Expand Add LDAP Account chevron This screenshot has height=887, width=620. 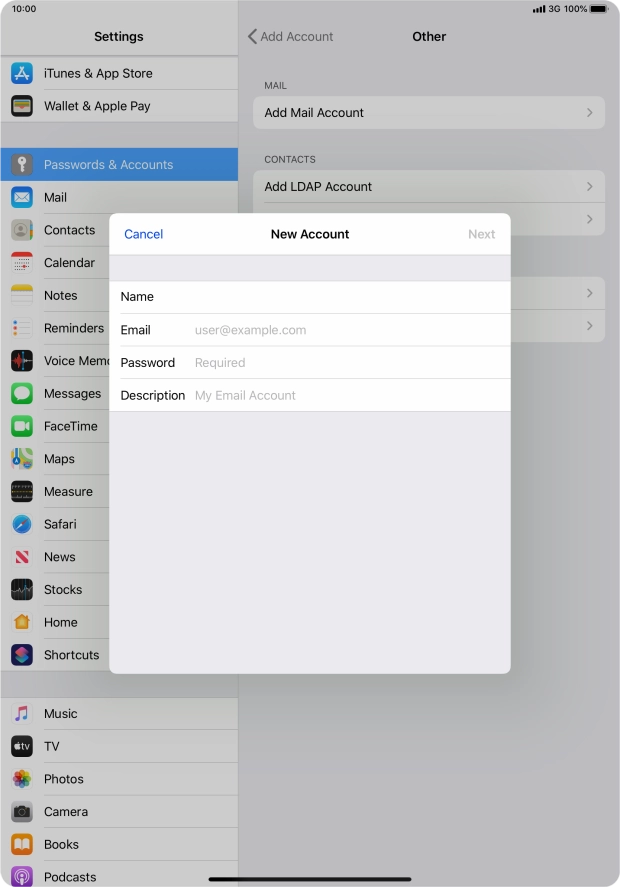click(x=590, y=187)
